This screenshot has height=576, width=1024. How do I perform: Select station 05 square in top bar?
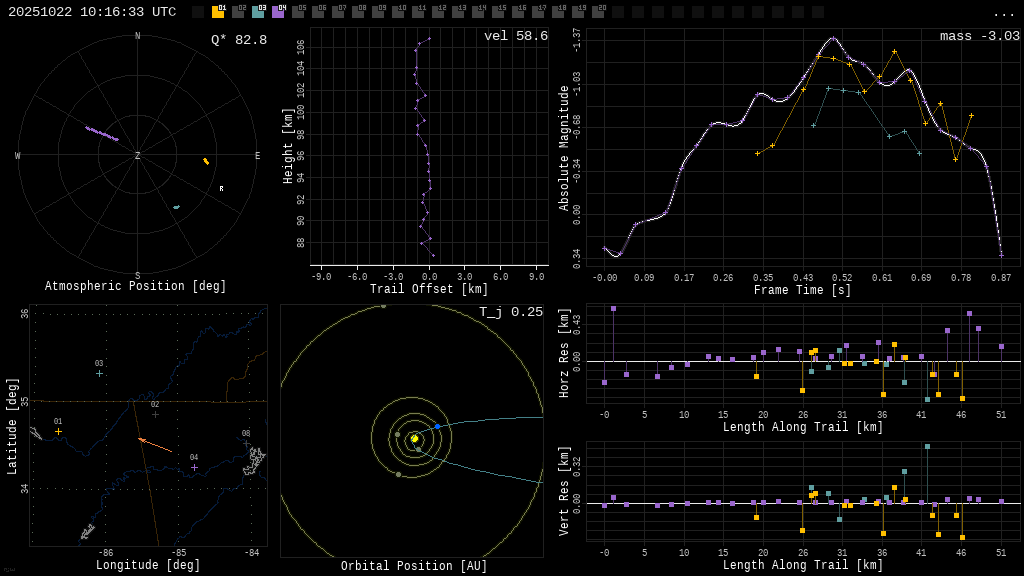pos(298,12)
